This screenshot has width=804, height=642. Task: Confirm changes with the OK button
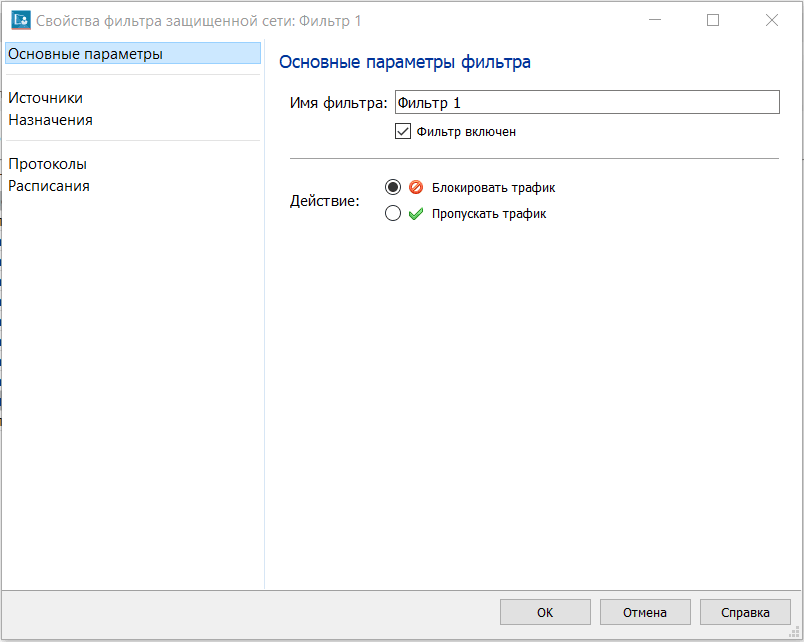click(x=545, y=612)
